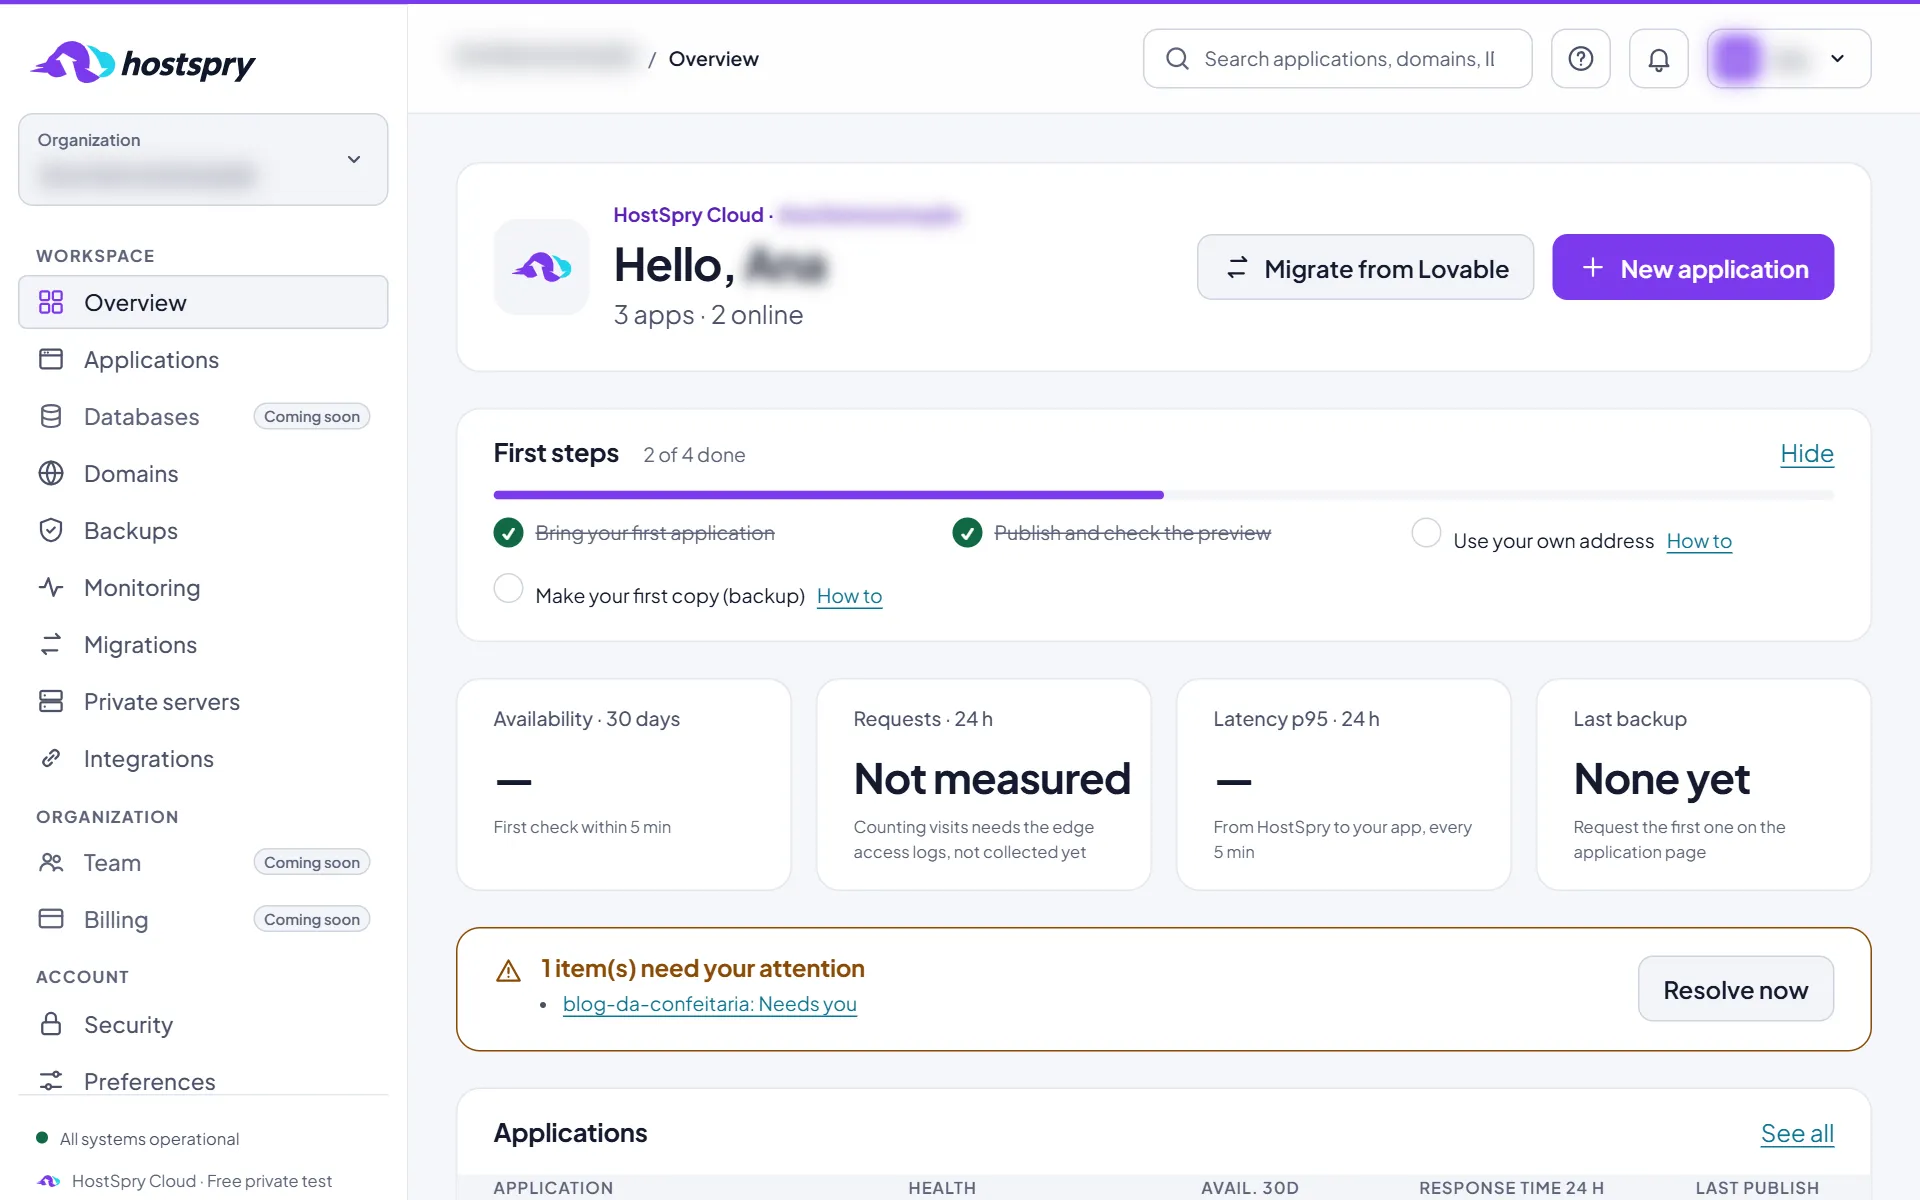Image resolution: width=1920 pixels, height=1200 pixels.
Task: Click the New application button
Action: [1693, 267]
